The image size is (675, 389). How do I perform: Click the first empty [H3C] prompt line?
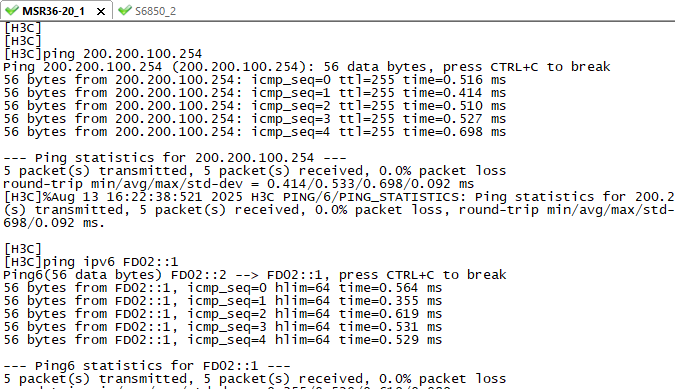23,28
